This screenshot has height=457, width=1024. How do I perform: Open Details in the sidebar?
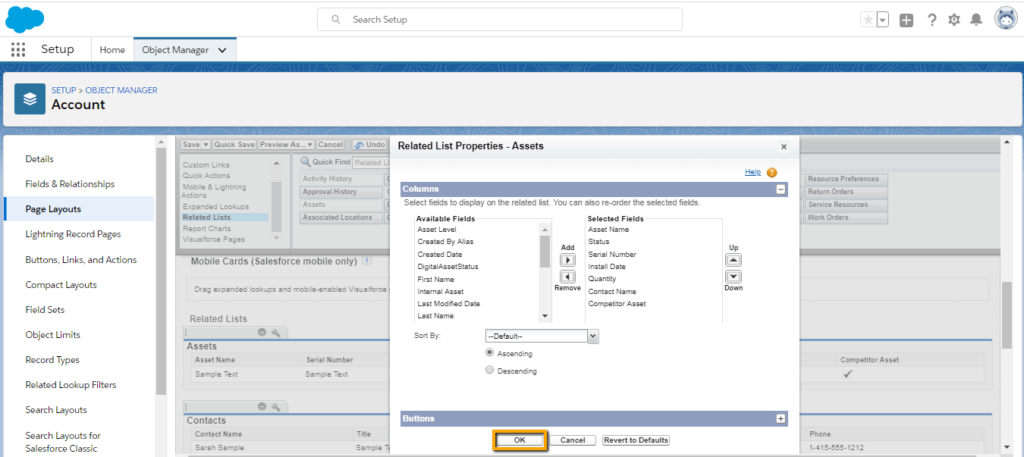(x=39, y=159)
